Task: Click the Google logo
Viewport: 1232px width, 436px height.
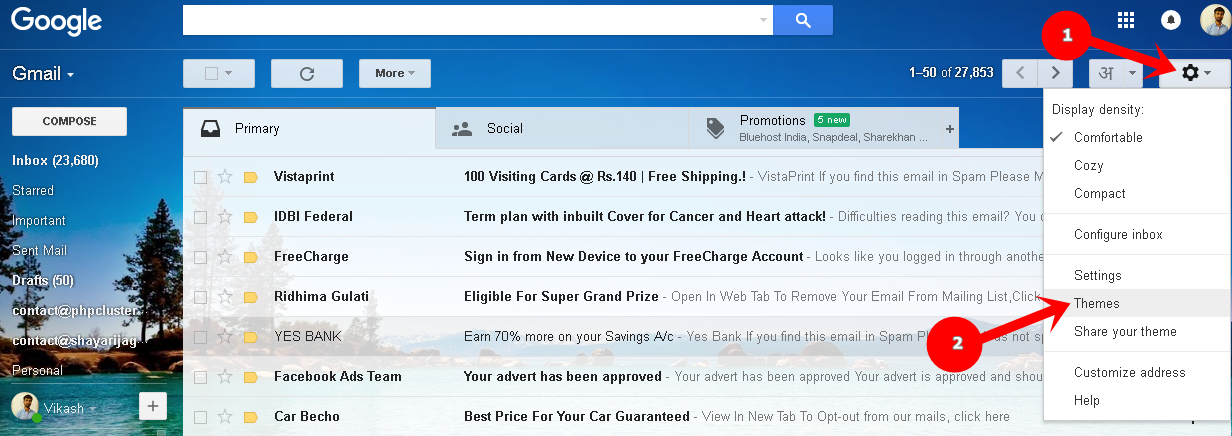Action: [x=57, y=21]
